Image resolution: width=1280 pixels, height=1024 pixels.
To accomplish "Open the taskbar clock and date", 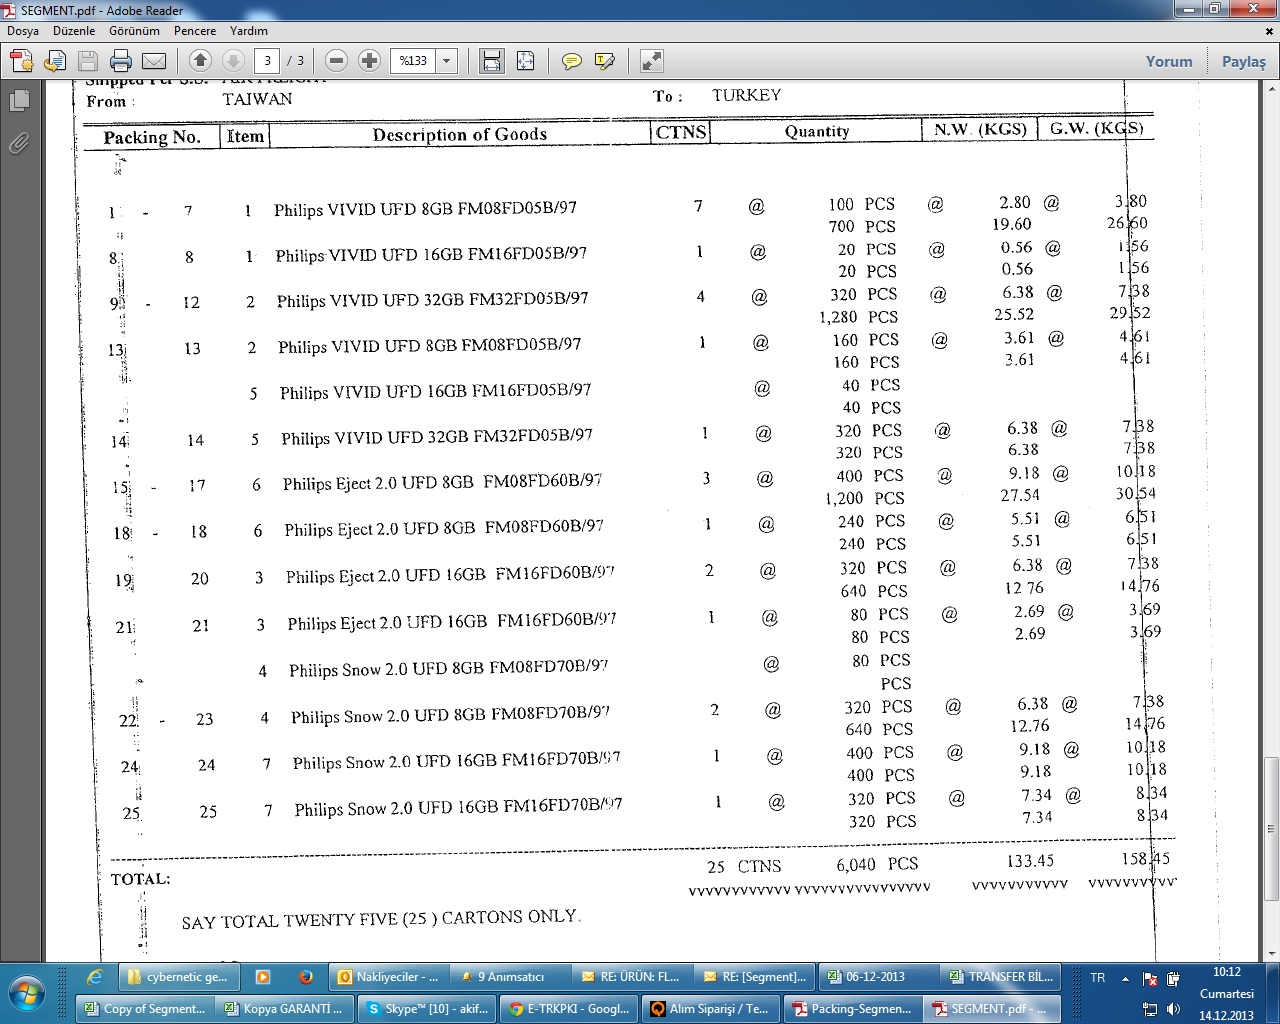I will tap(1227, 993).
